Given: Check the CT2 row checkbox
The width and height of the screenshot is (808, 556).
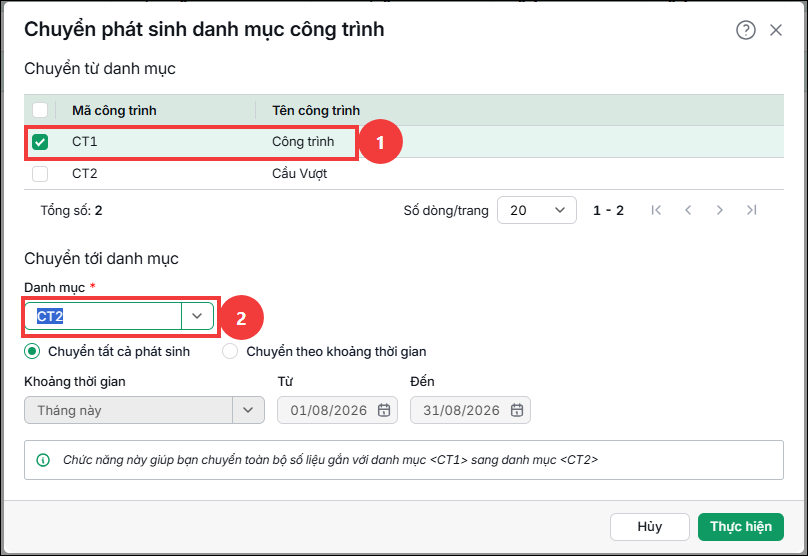Looking at the screenshot, I should point(40,174).
